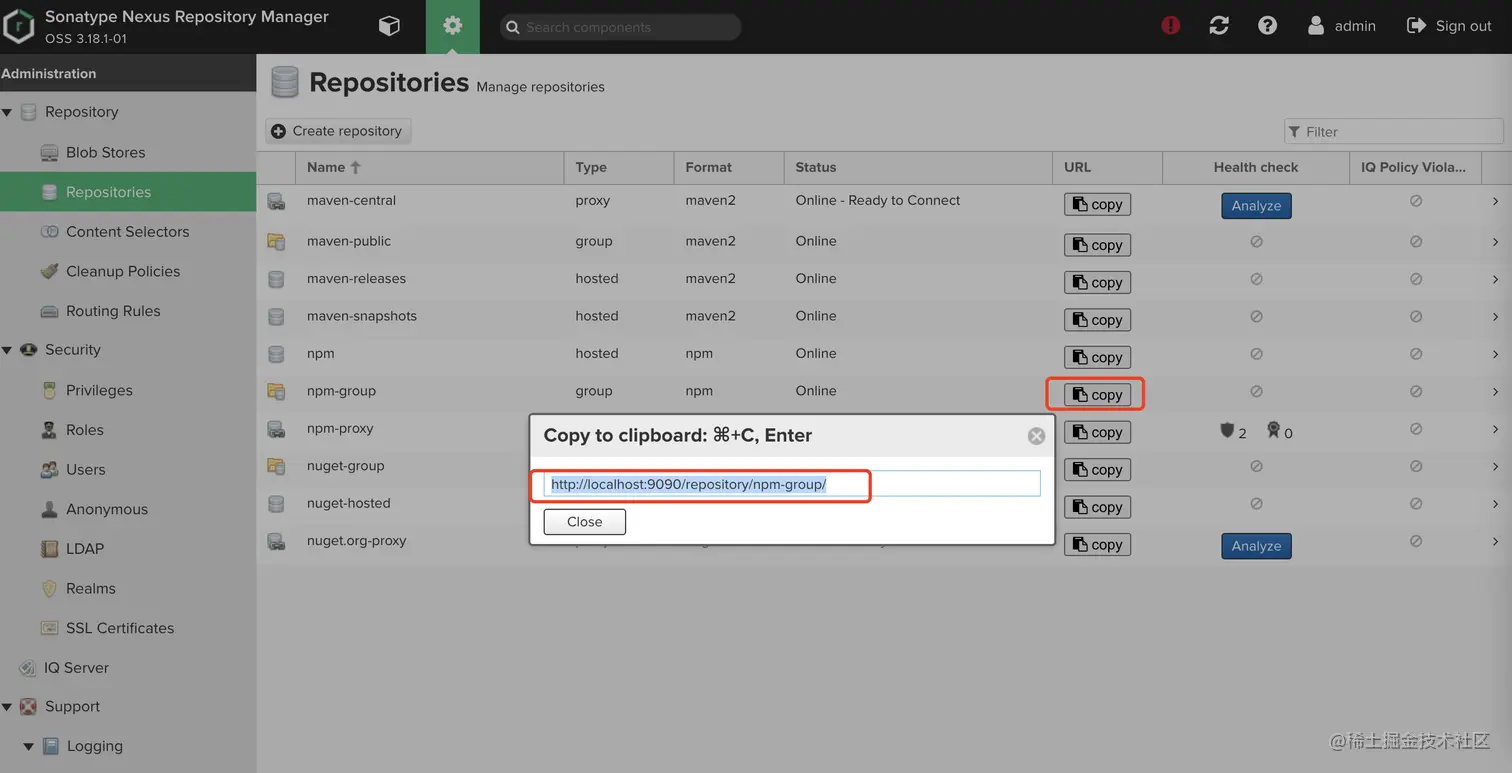Copy URL for maven-central
Screen dimensions: 1512x773
coord(1097,205)
